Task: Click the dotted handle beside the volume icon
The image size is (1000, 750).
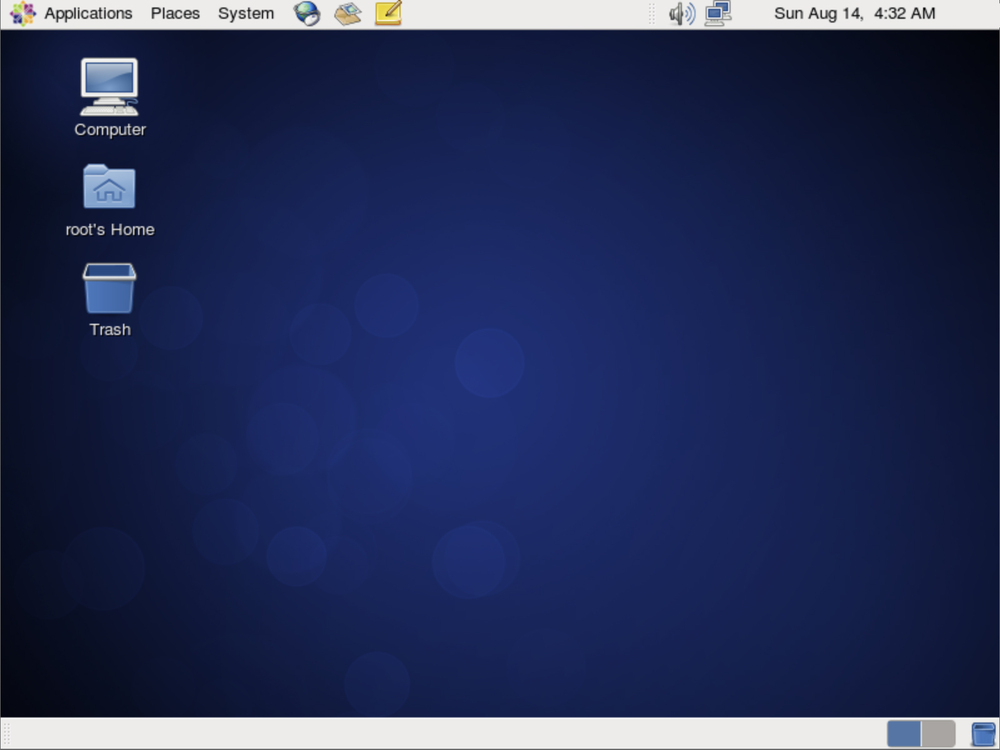Action: [652, 14]
